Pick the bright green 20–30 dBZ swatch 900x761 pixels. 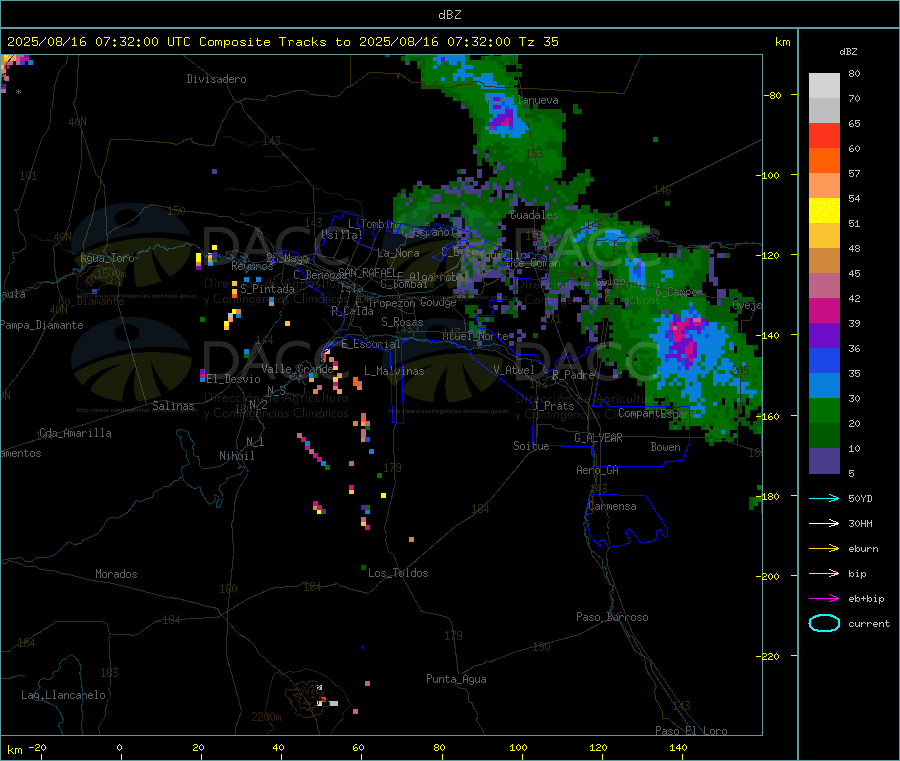tap(824, 410)
